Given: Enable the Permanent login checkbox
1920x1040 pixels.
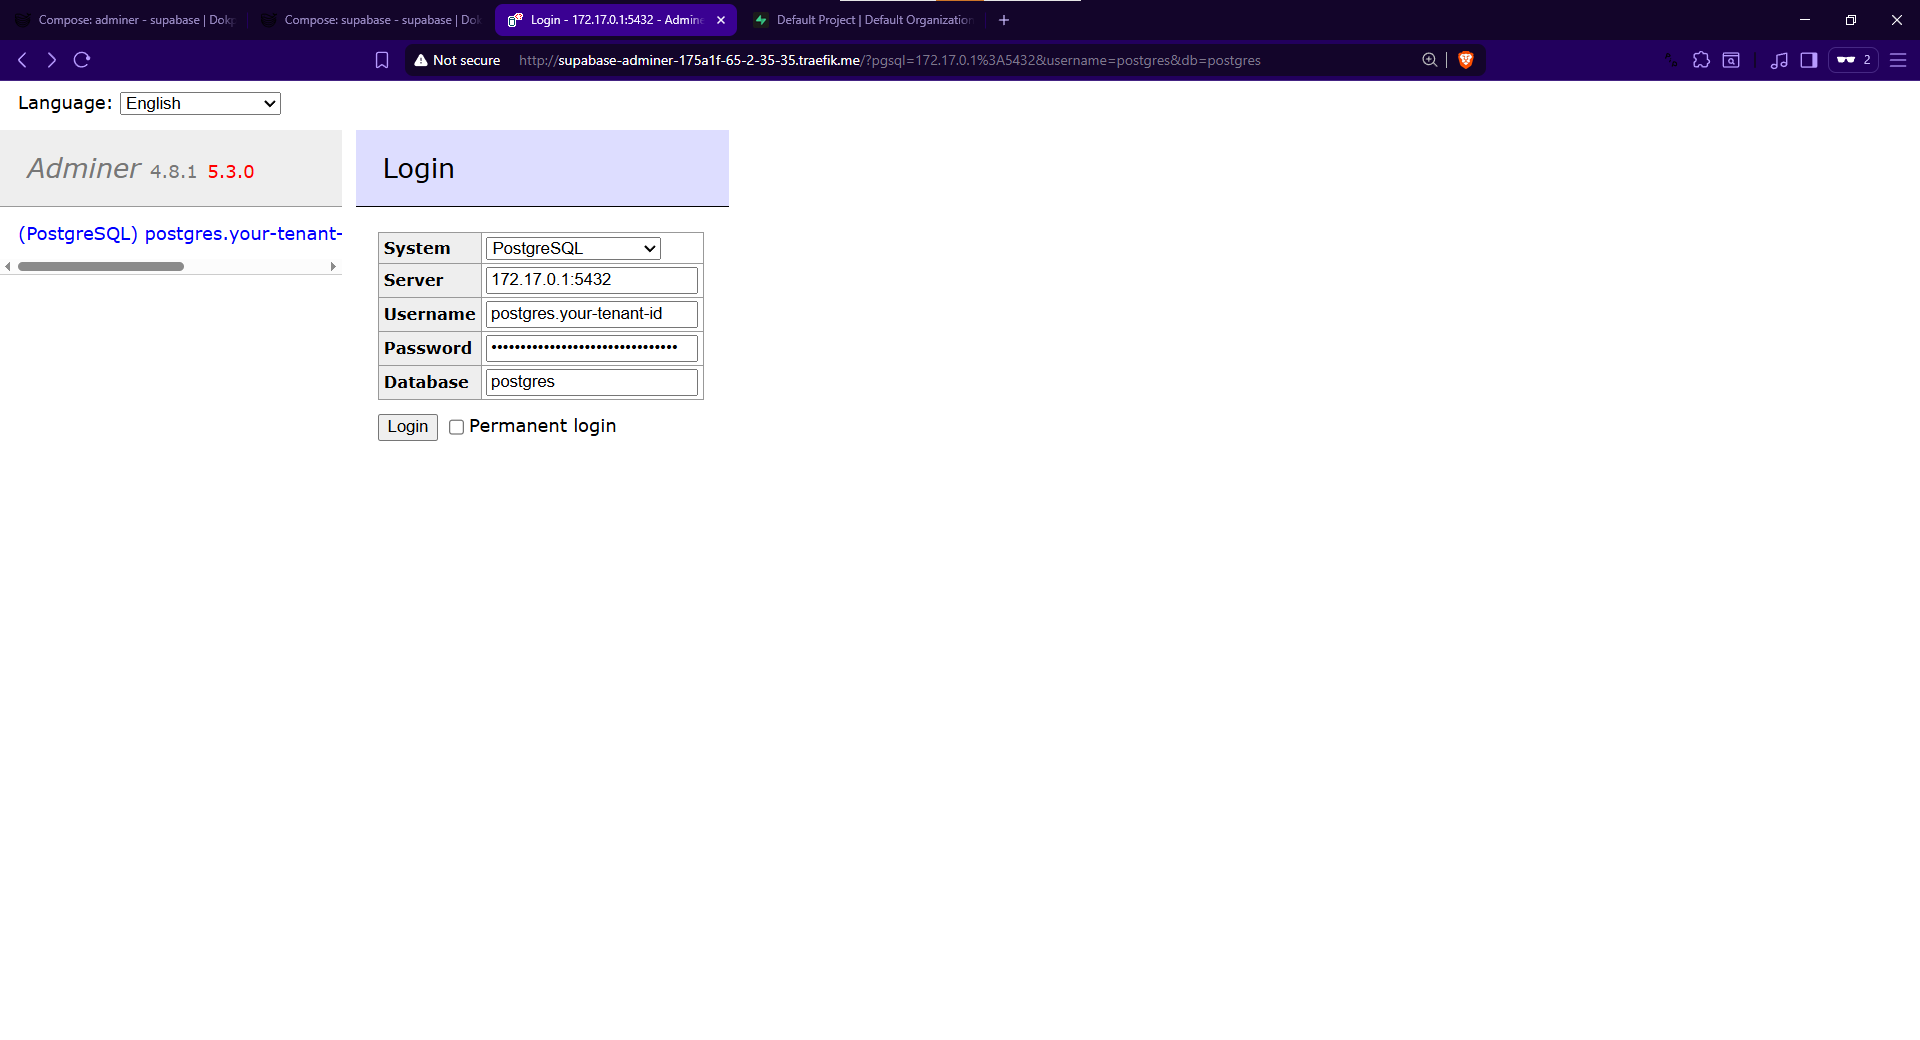Looking at the screenshot, I should (456, 427).
